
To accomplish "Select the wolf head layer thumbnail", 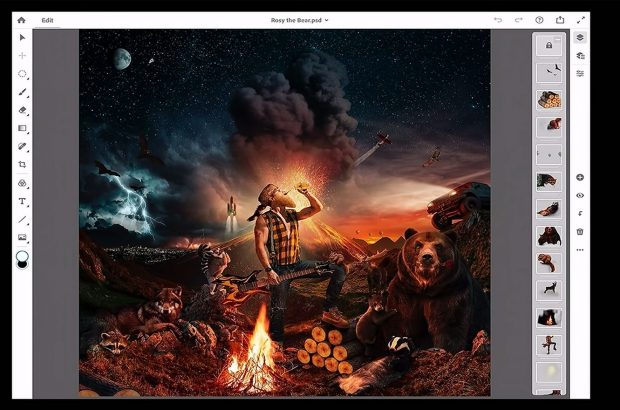I will coord(549,182).
